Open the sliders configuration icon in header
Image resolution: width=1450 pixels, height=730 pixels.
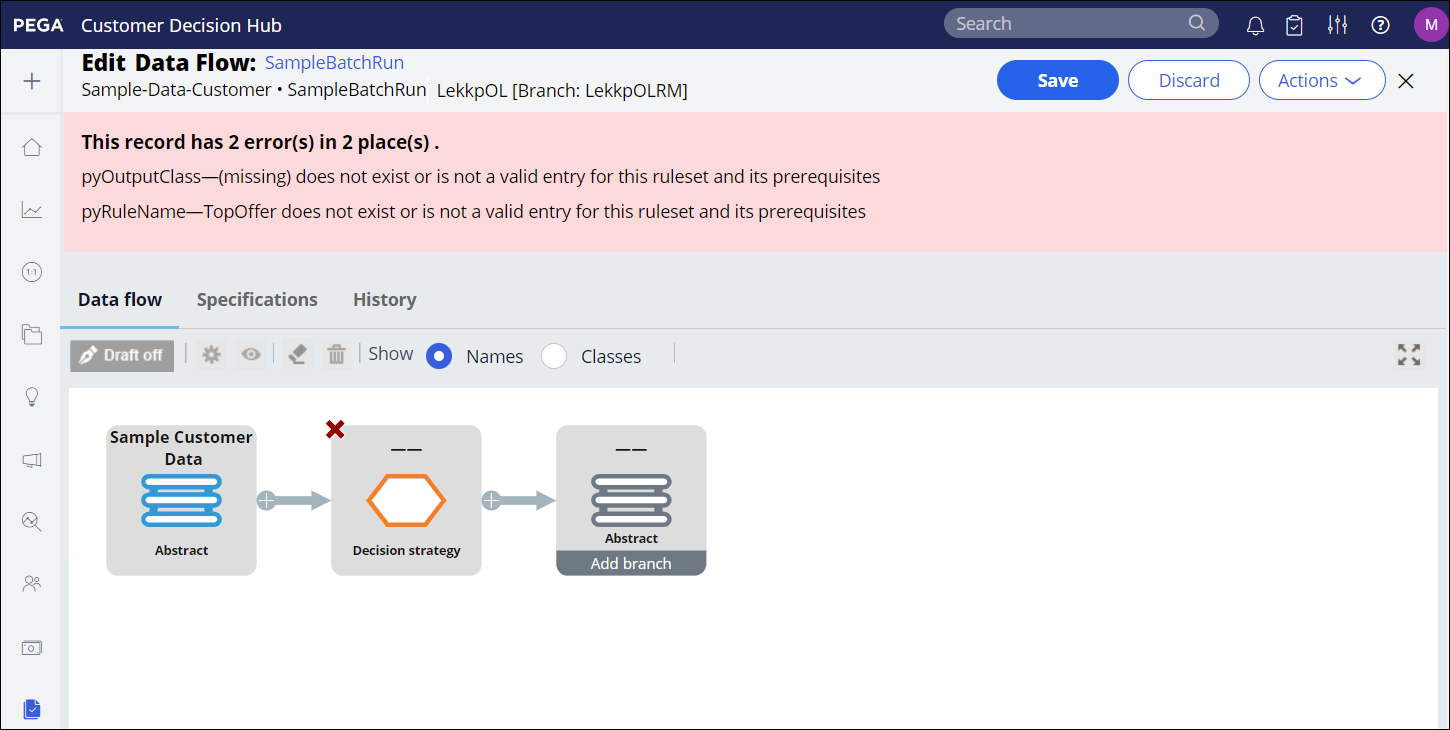click(1337, 25)
